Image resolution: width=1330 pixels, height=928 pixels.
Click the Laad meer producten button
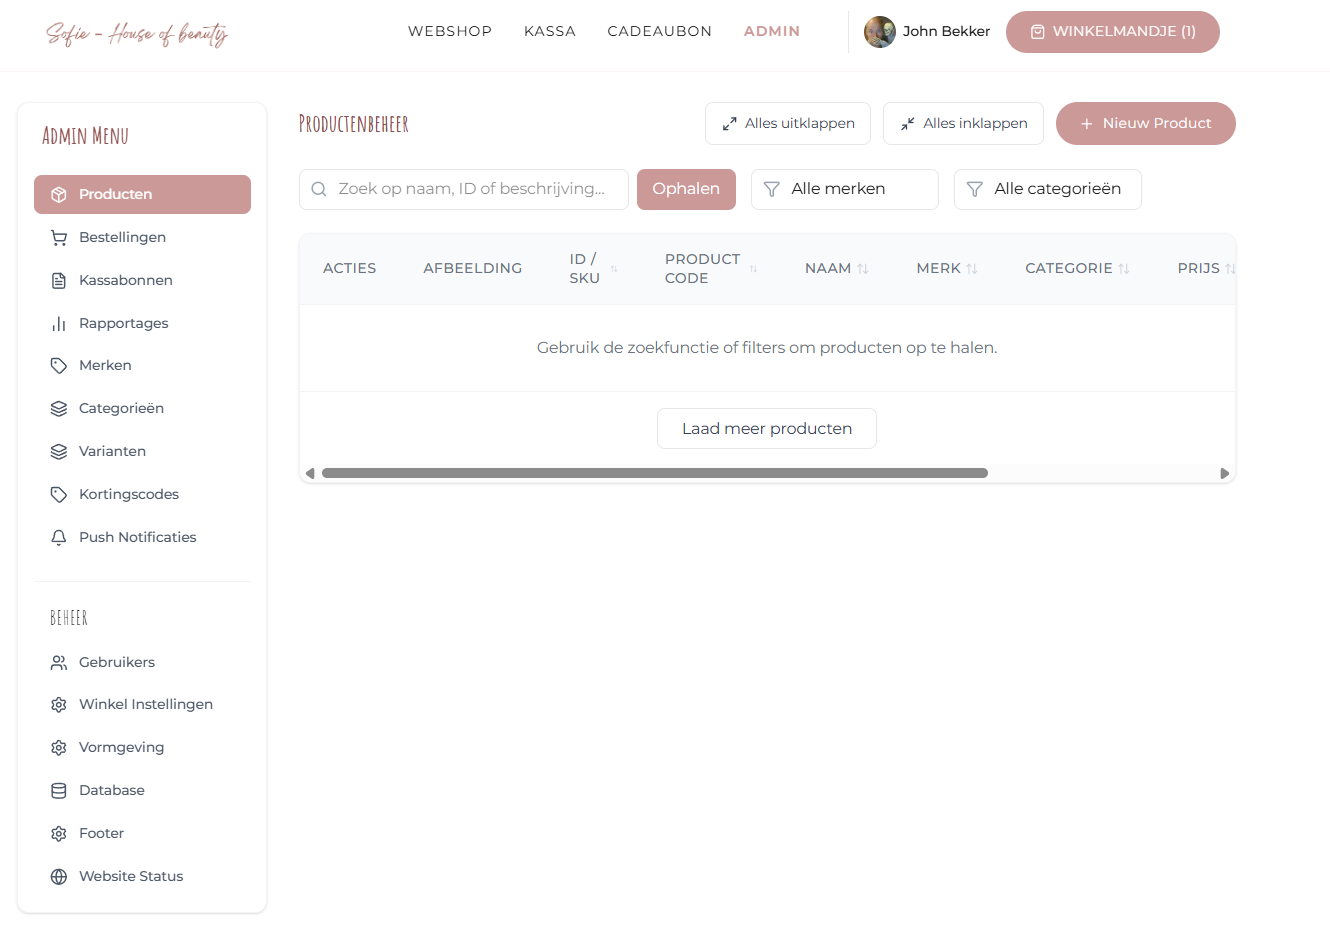pyautogui.click(x=767, y=429)
